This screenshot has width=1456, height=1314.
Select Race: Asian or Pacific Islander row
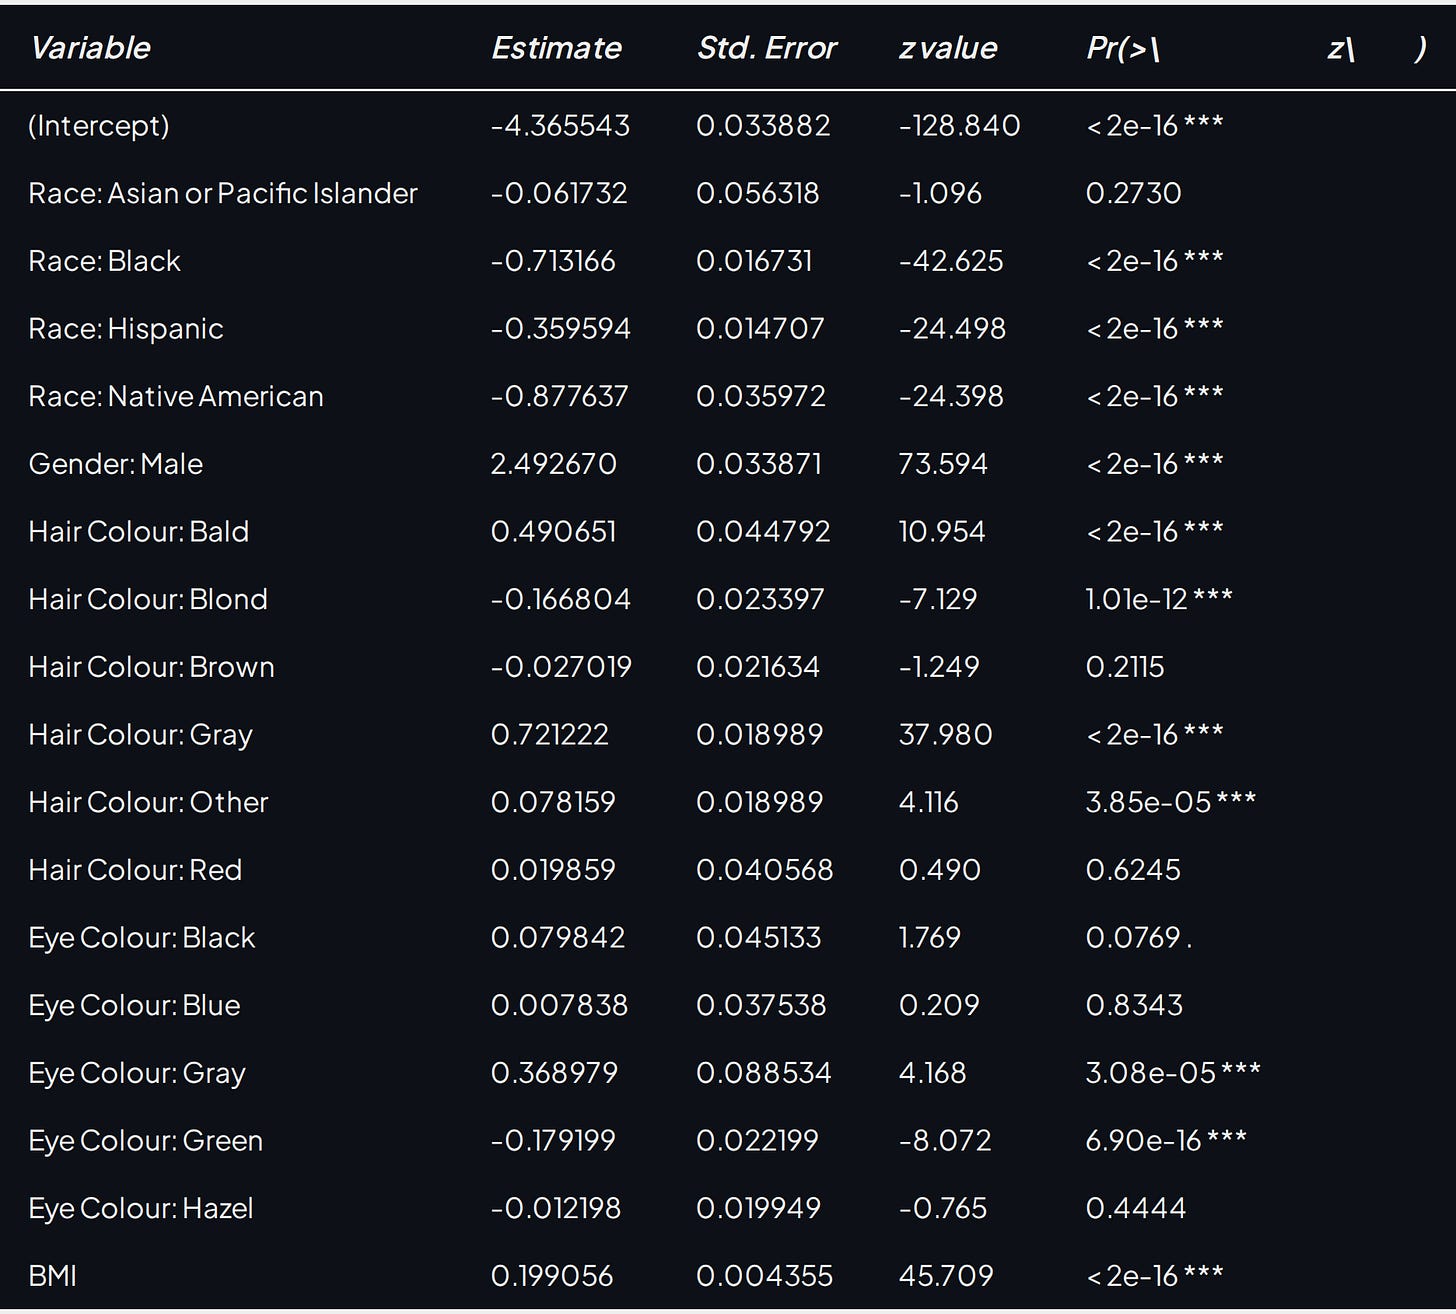click(728, 193)
